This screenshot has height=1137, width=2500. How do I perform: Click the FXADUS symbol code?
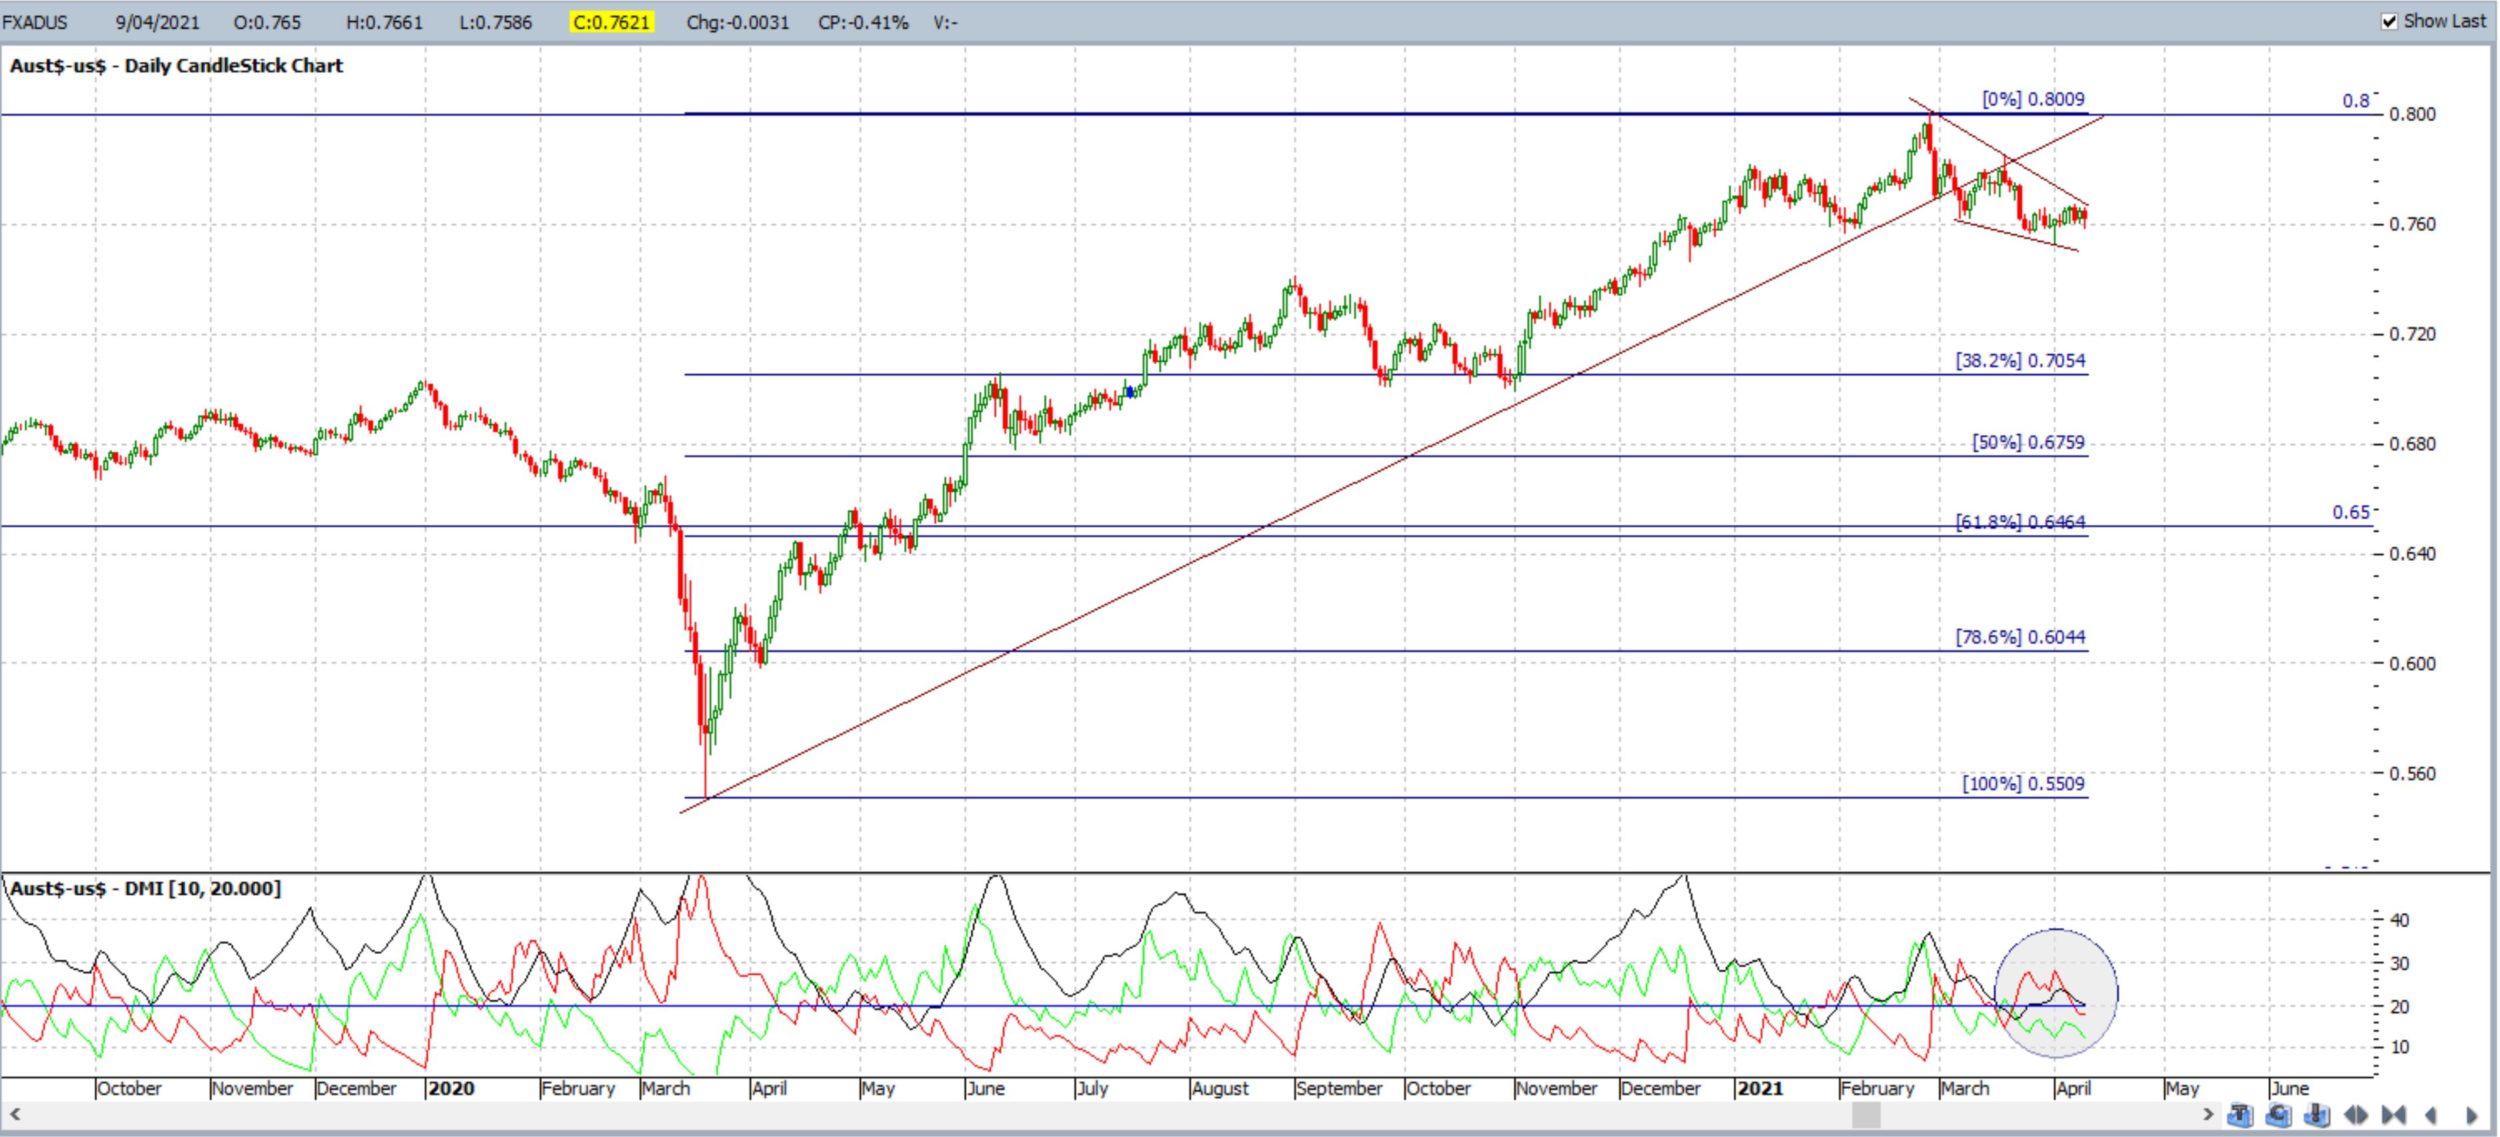(35, 22)
